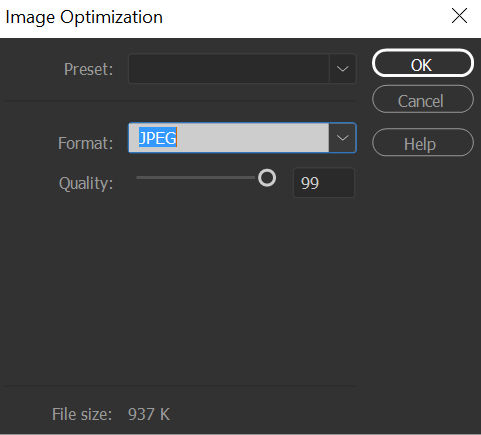
Task: Confirm with the OK button
Action: tap(422, 63)
